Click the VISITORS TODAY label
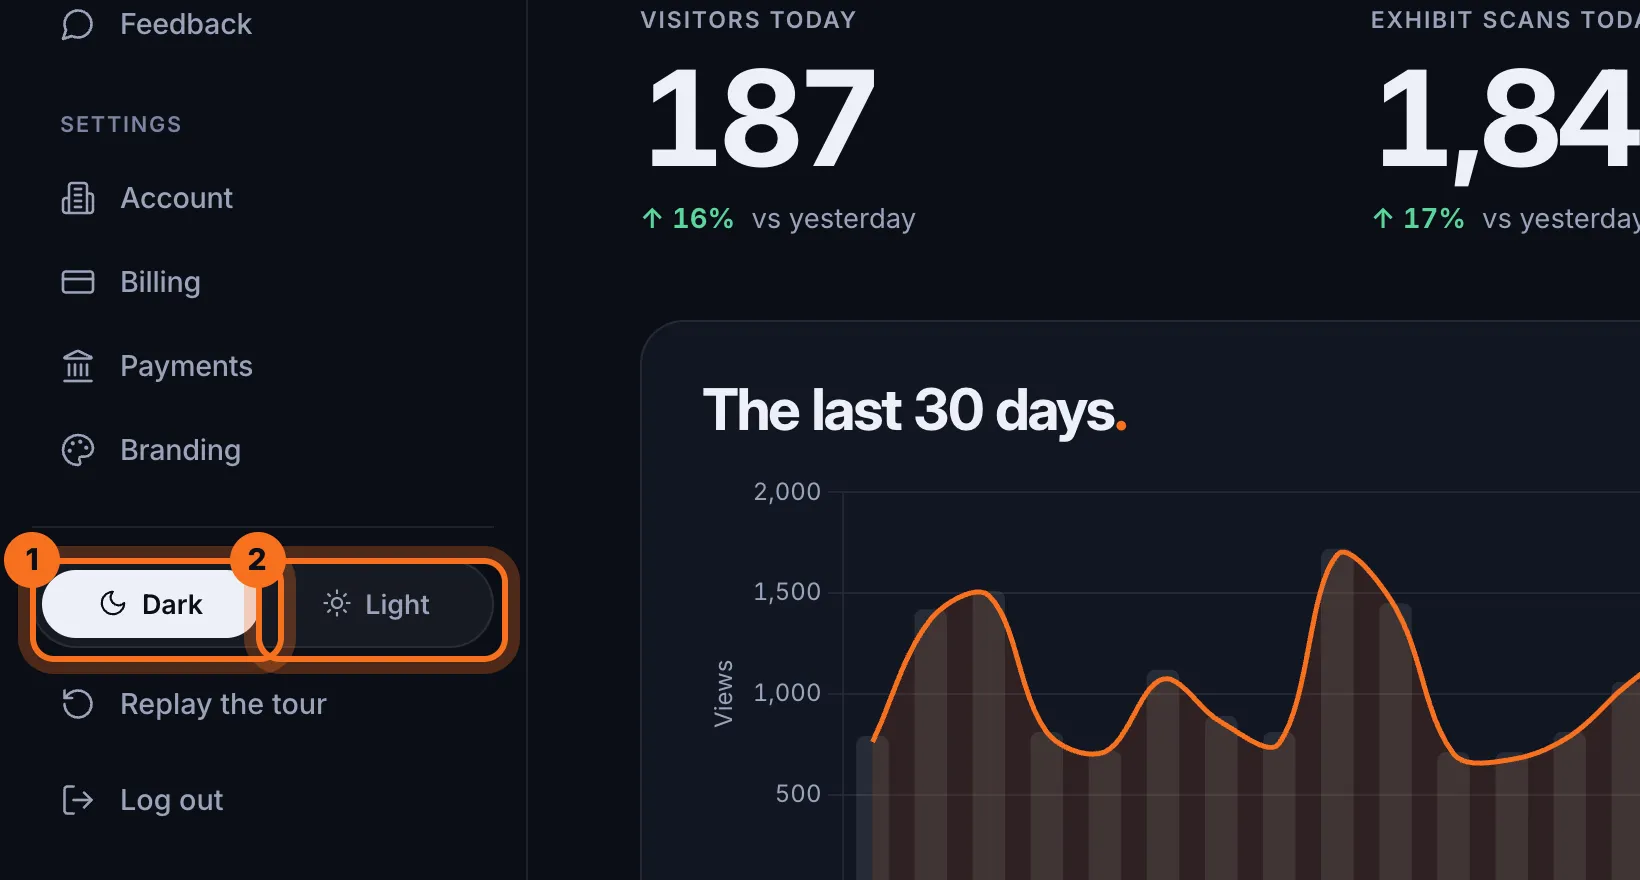The image size is (1640, 880). click(x=748, y=20)
